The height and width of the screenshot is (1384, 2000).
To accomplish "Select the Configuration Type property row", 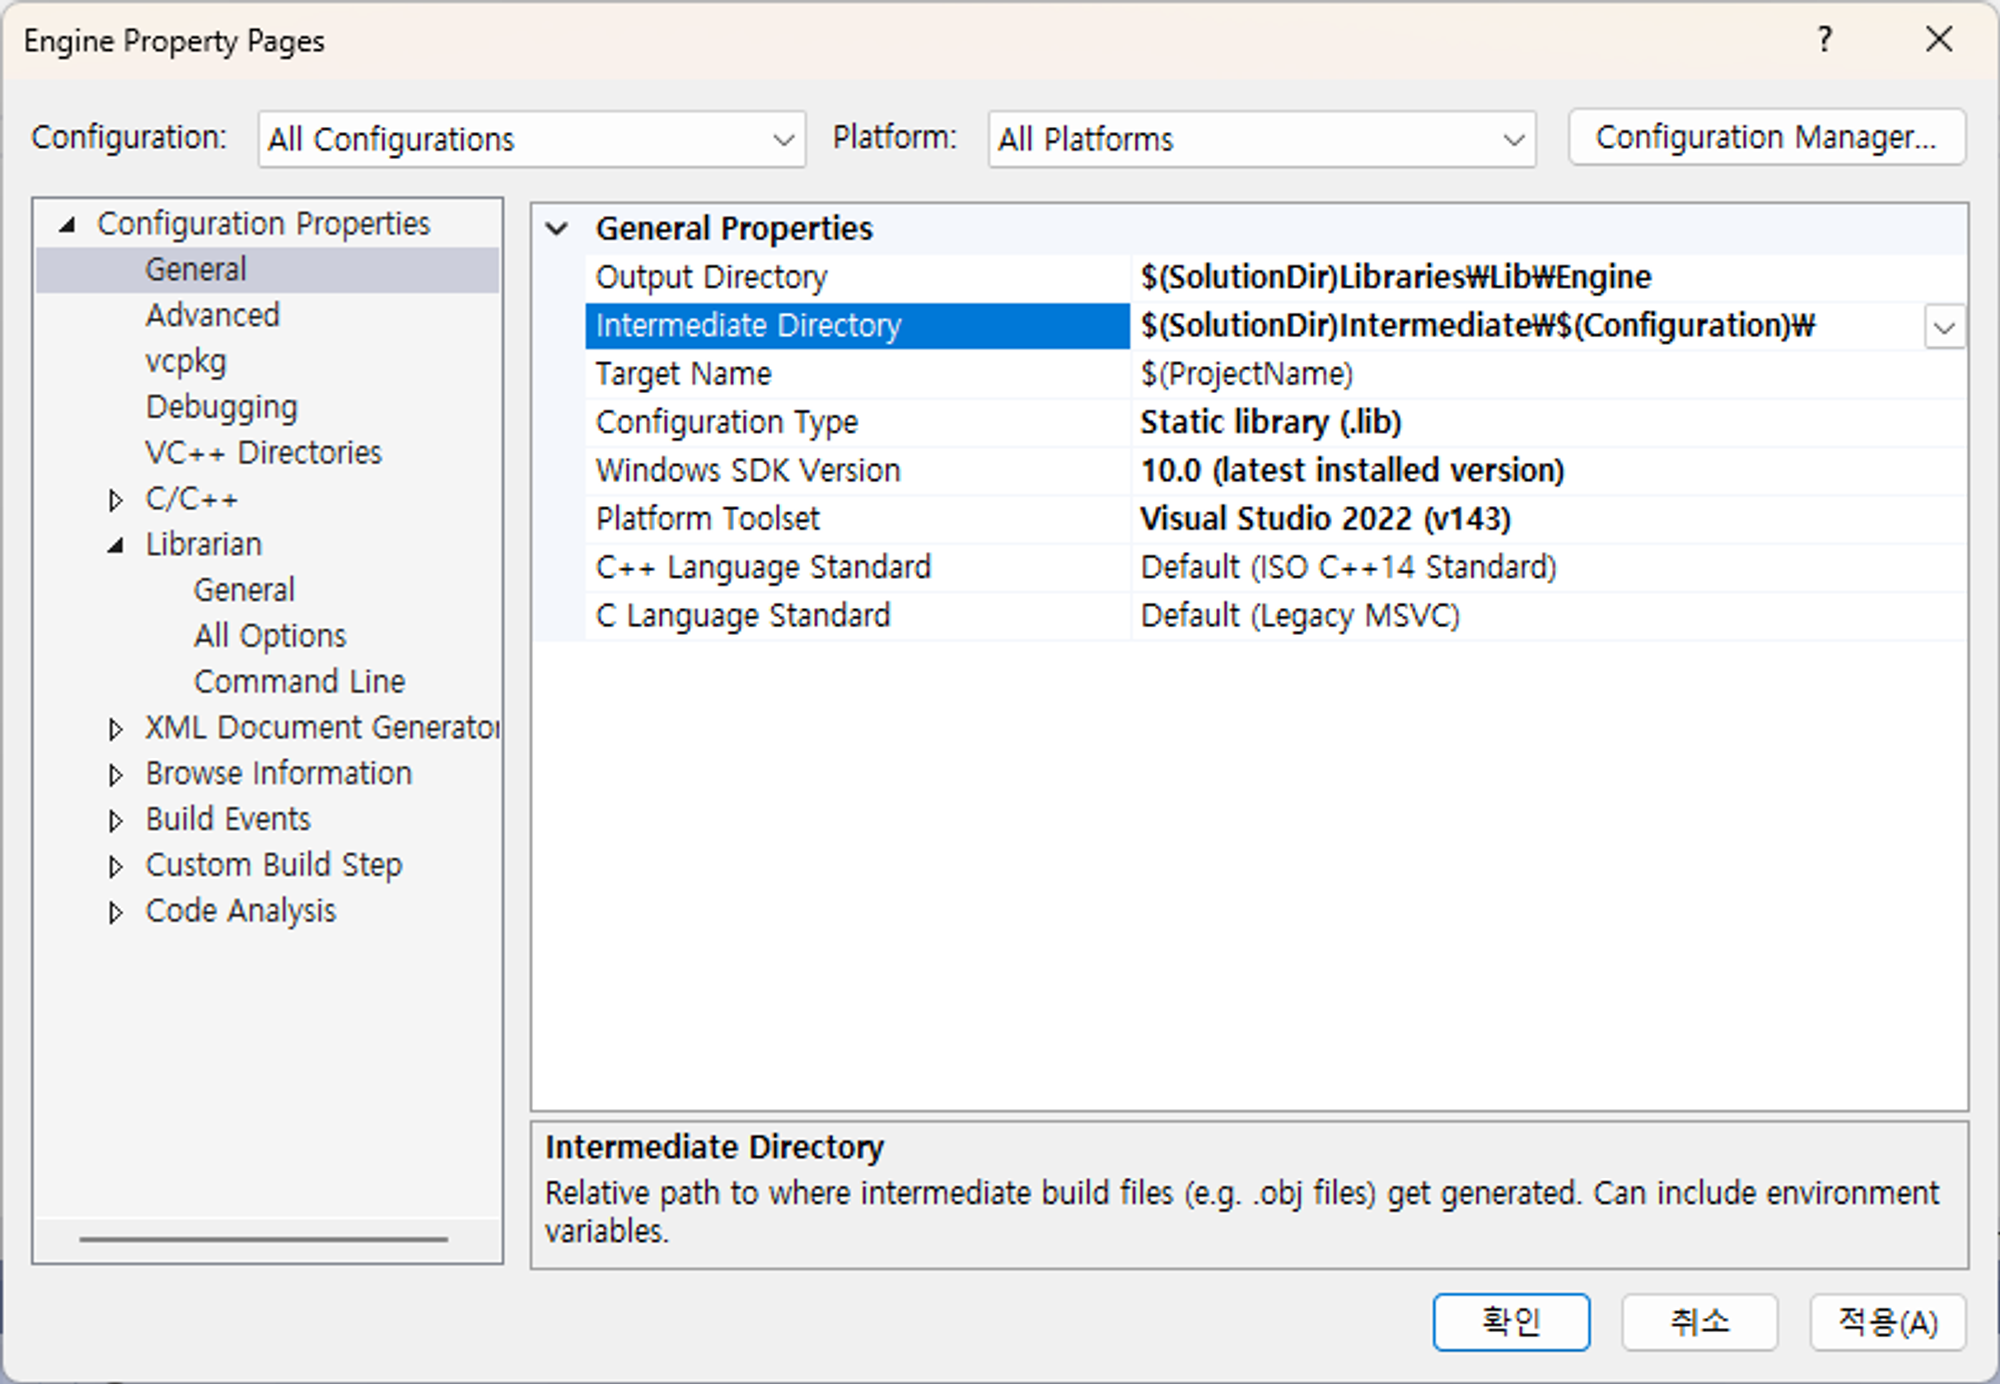I will (x=727, y=422).
